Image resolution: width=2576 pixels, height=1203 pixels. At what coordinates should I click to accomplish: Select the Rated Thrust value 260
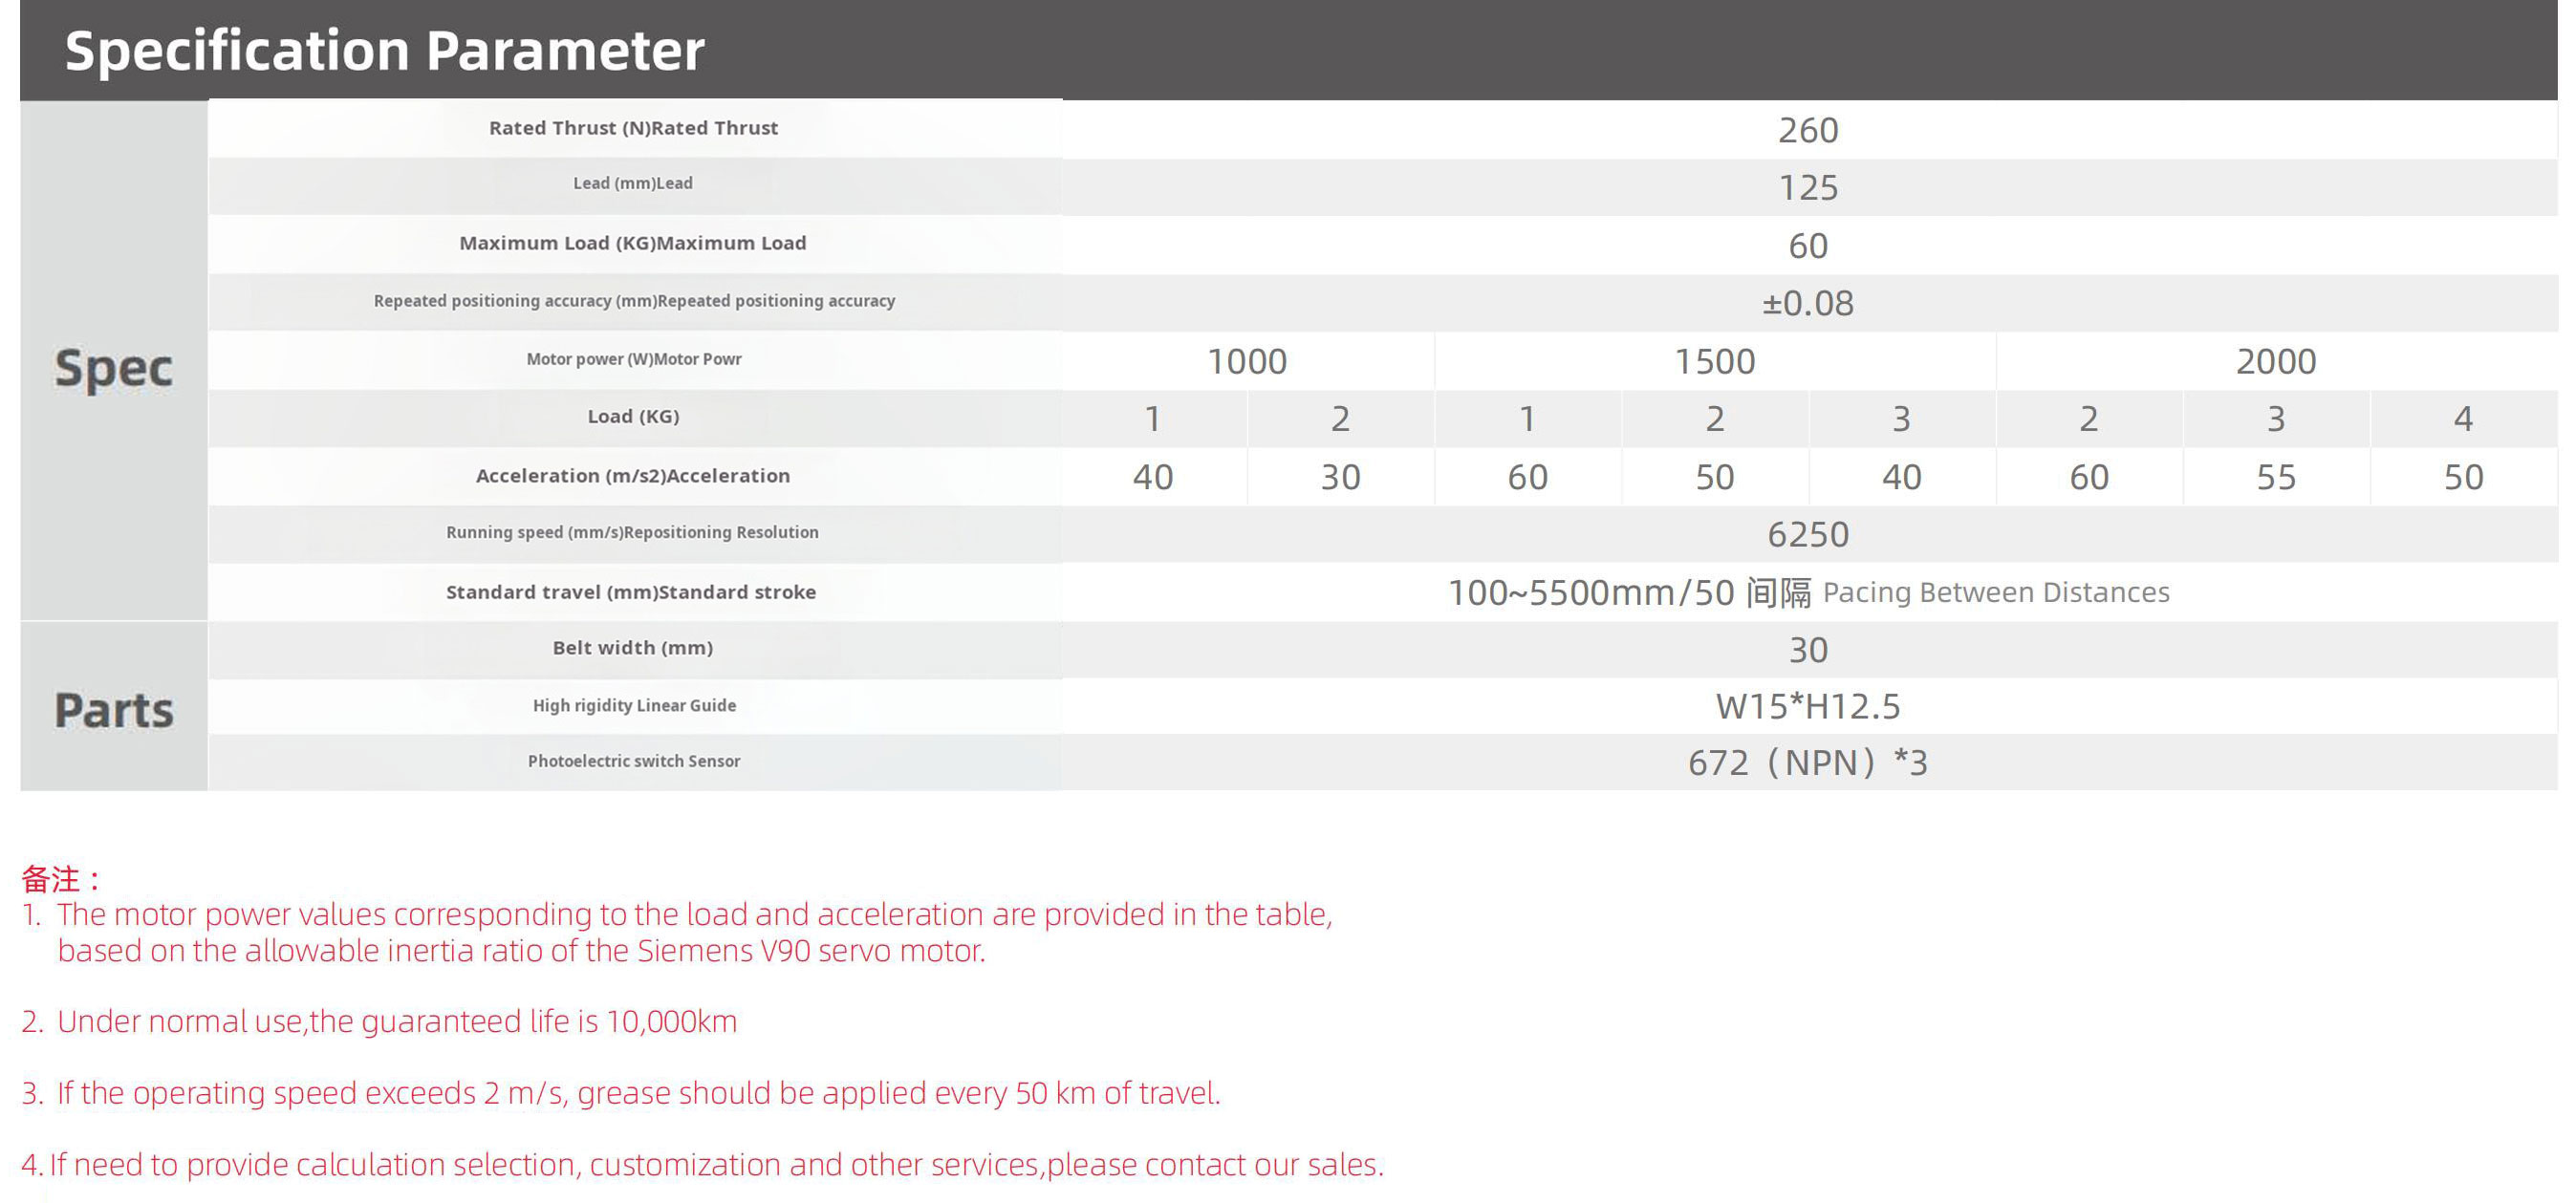1807,130
